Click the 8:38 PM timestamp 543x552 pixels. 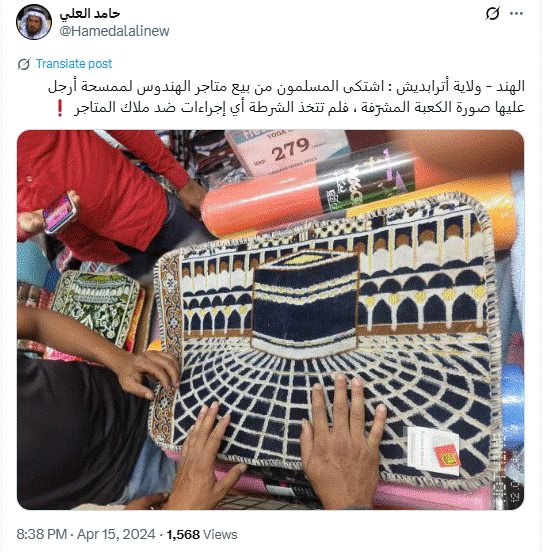pos(41,534)
